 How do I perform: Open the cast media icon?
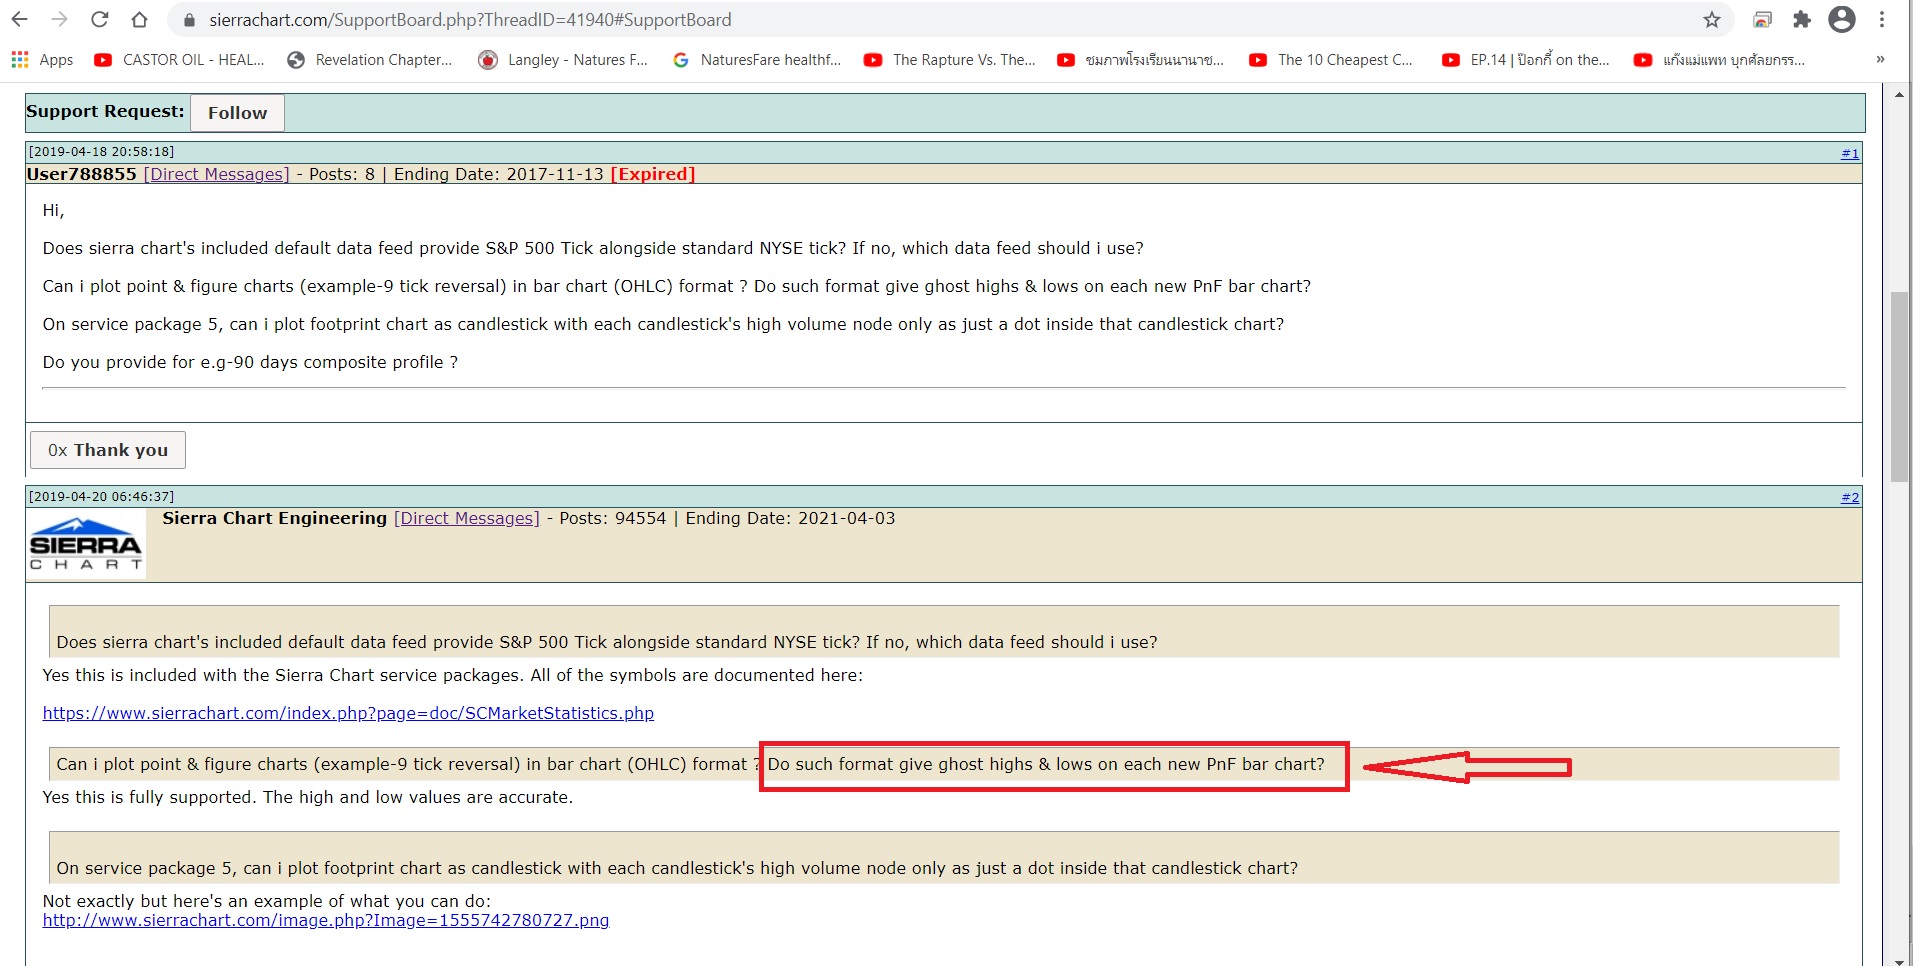pyautogui.click(x=1763, y=20)
